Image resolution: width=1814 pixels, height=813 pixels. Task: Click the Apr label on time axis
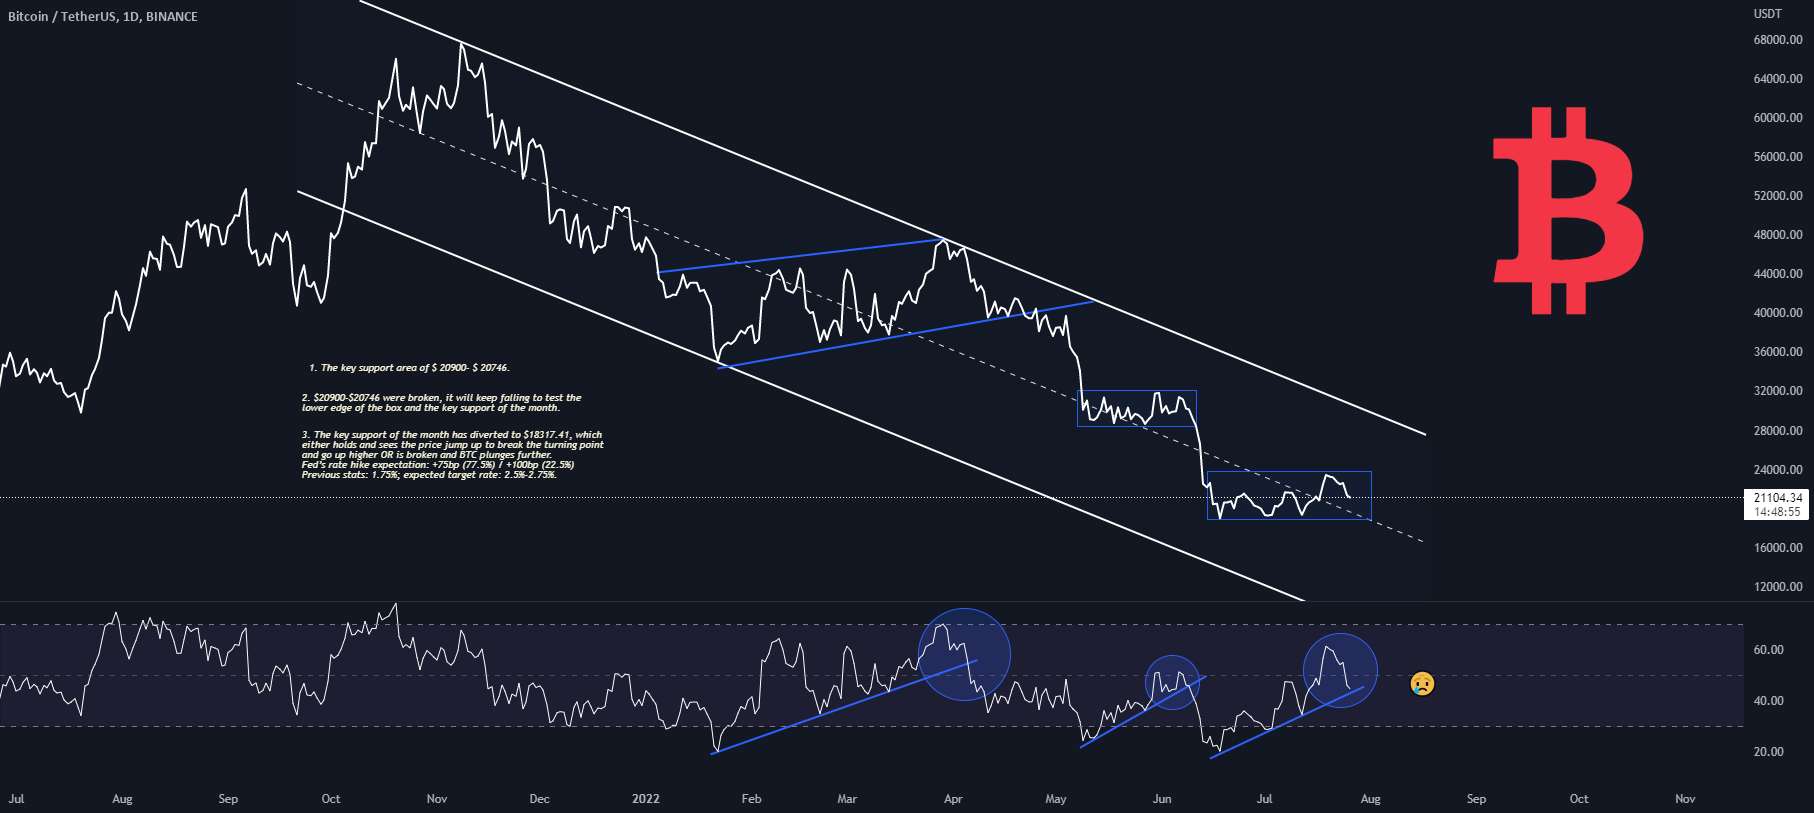pyautogui.click(x=953, y=799)
